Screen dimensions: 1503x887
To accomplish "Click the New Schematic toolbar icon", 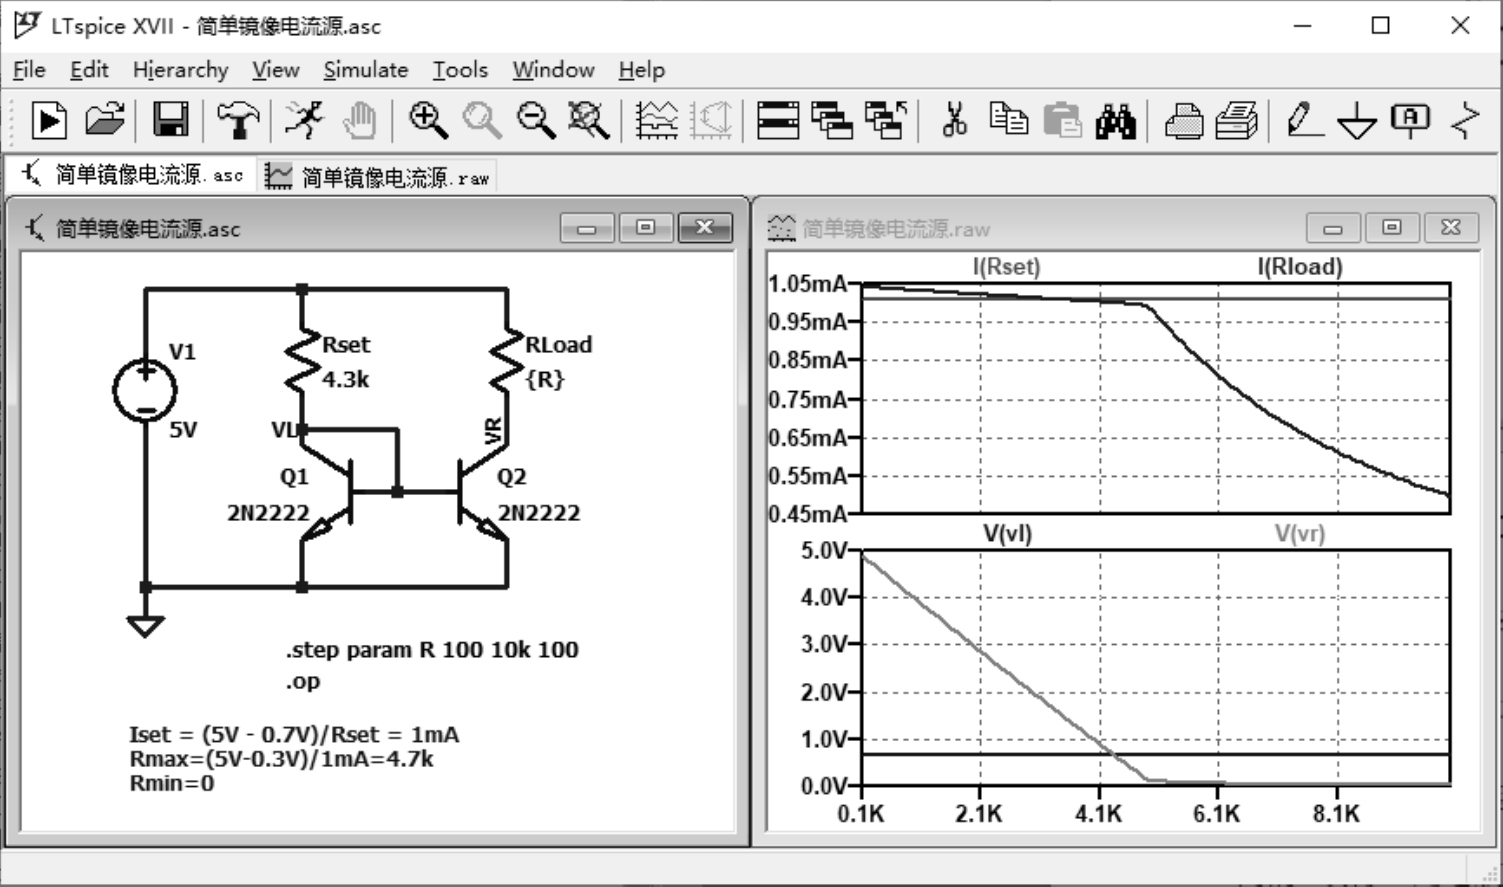I will 49,121.
